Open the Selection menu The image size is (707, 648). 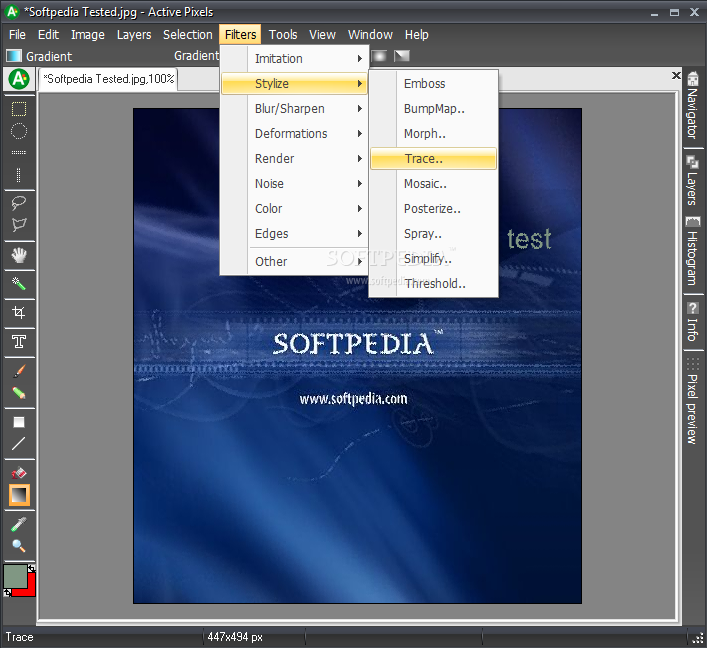pyautogui.click(x=188, y=35)
